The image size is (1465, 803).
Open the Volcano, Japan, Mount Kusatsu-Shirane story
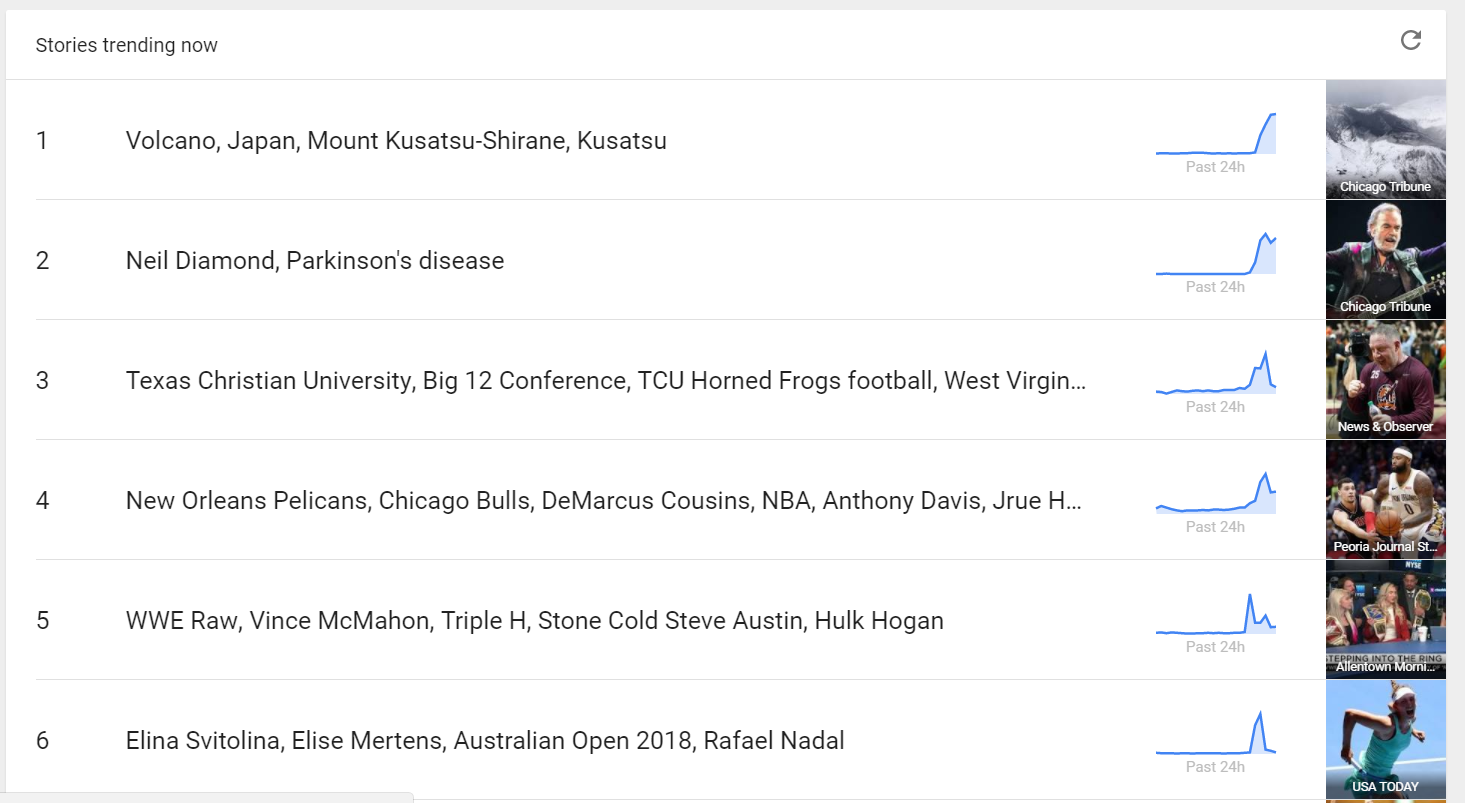(x=396, y=141)
